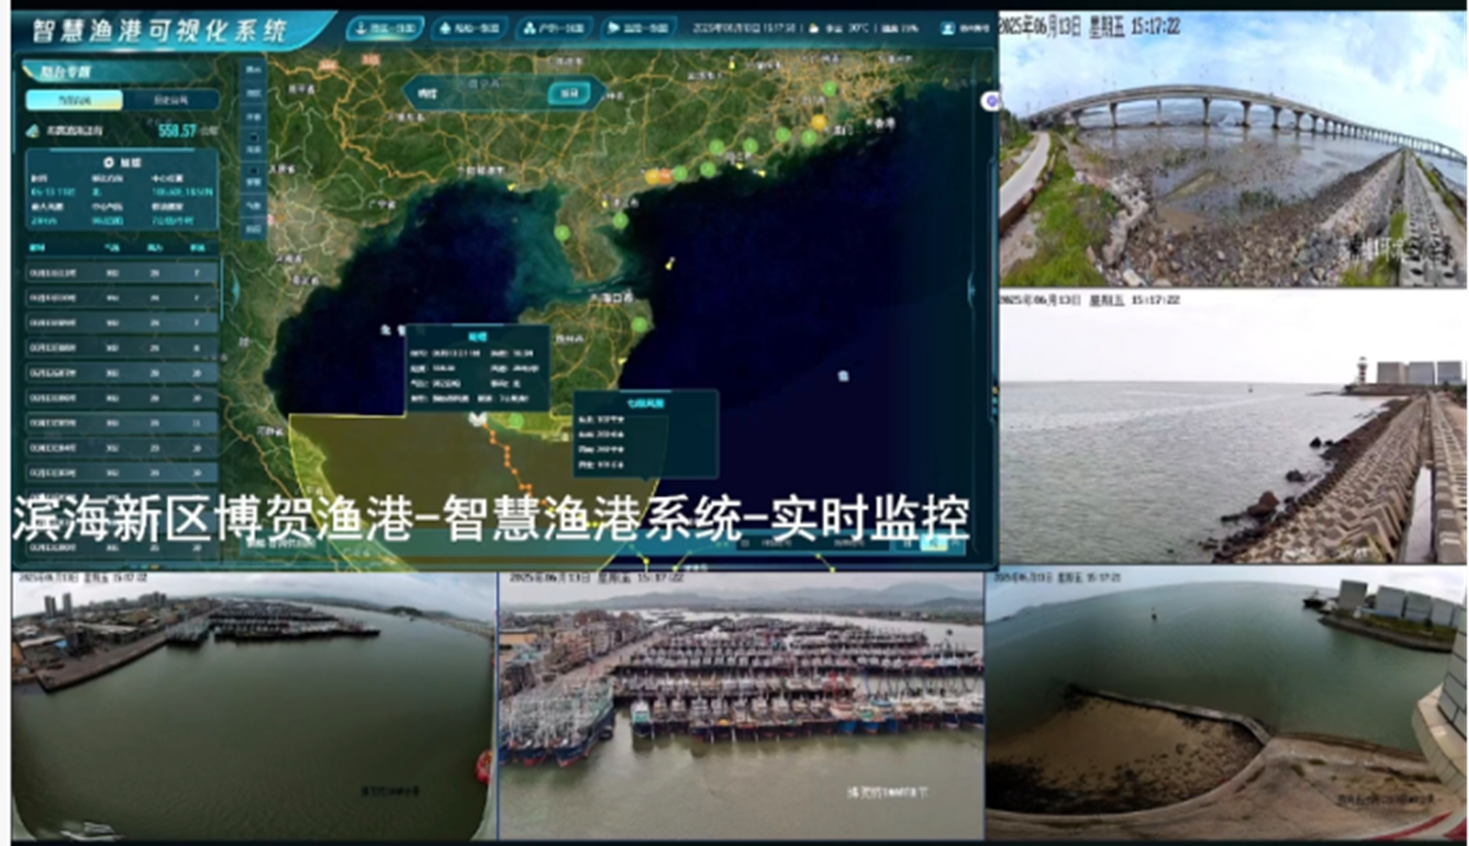Click the anchor icon in first top tab

(x=361, y=29)
